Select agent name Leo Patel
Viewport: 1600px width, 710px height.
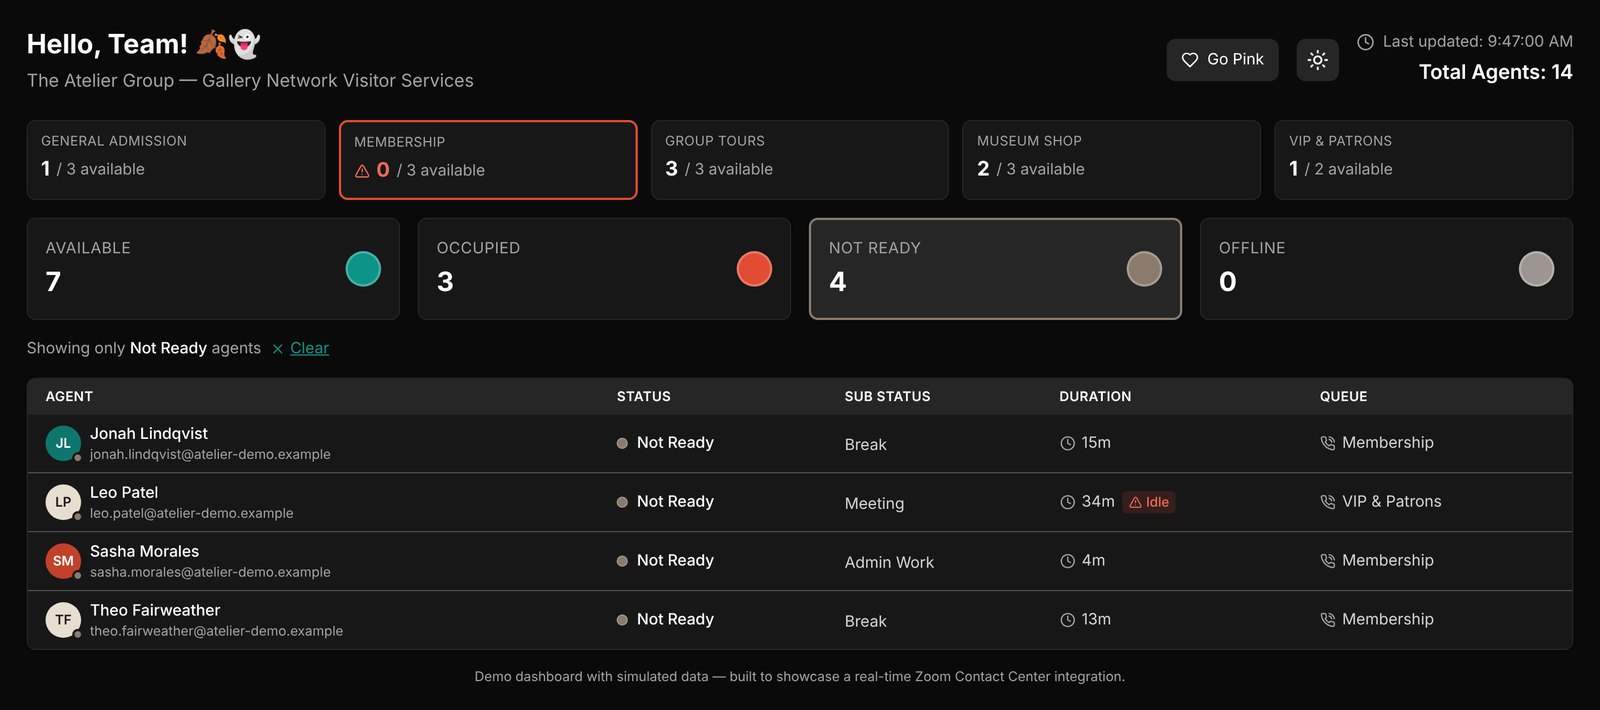pos(124,493)
